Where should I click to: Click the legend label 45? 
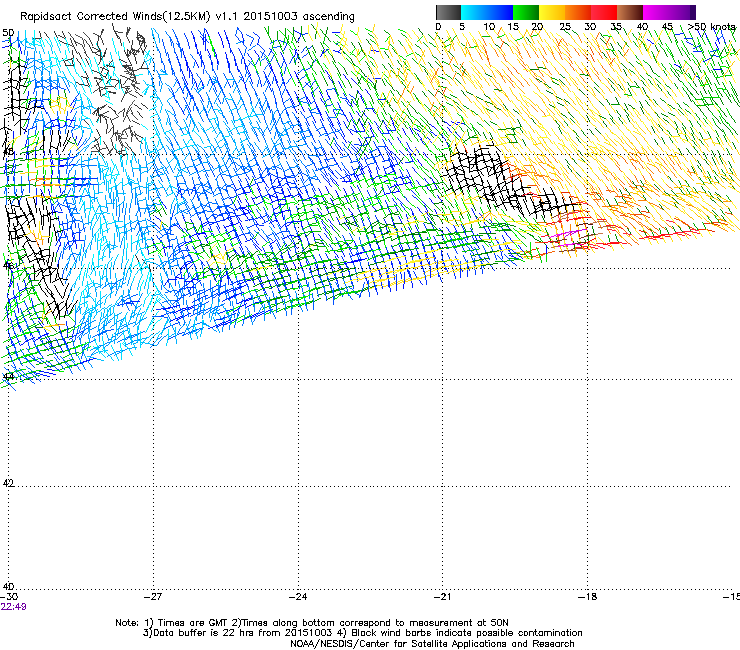pyautogui.click(x=667, y=27)
